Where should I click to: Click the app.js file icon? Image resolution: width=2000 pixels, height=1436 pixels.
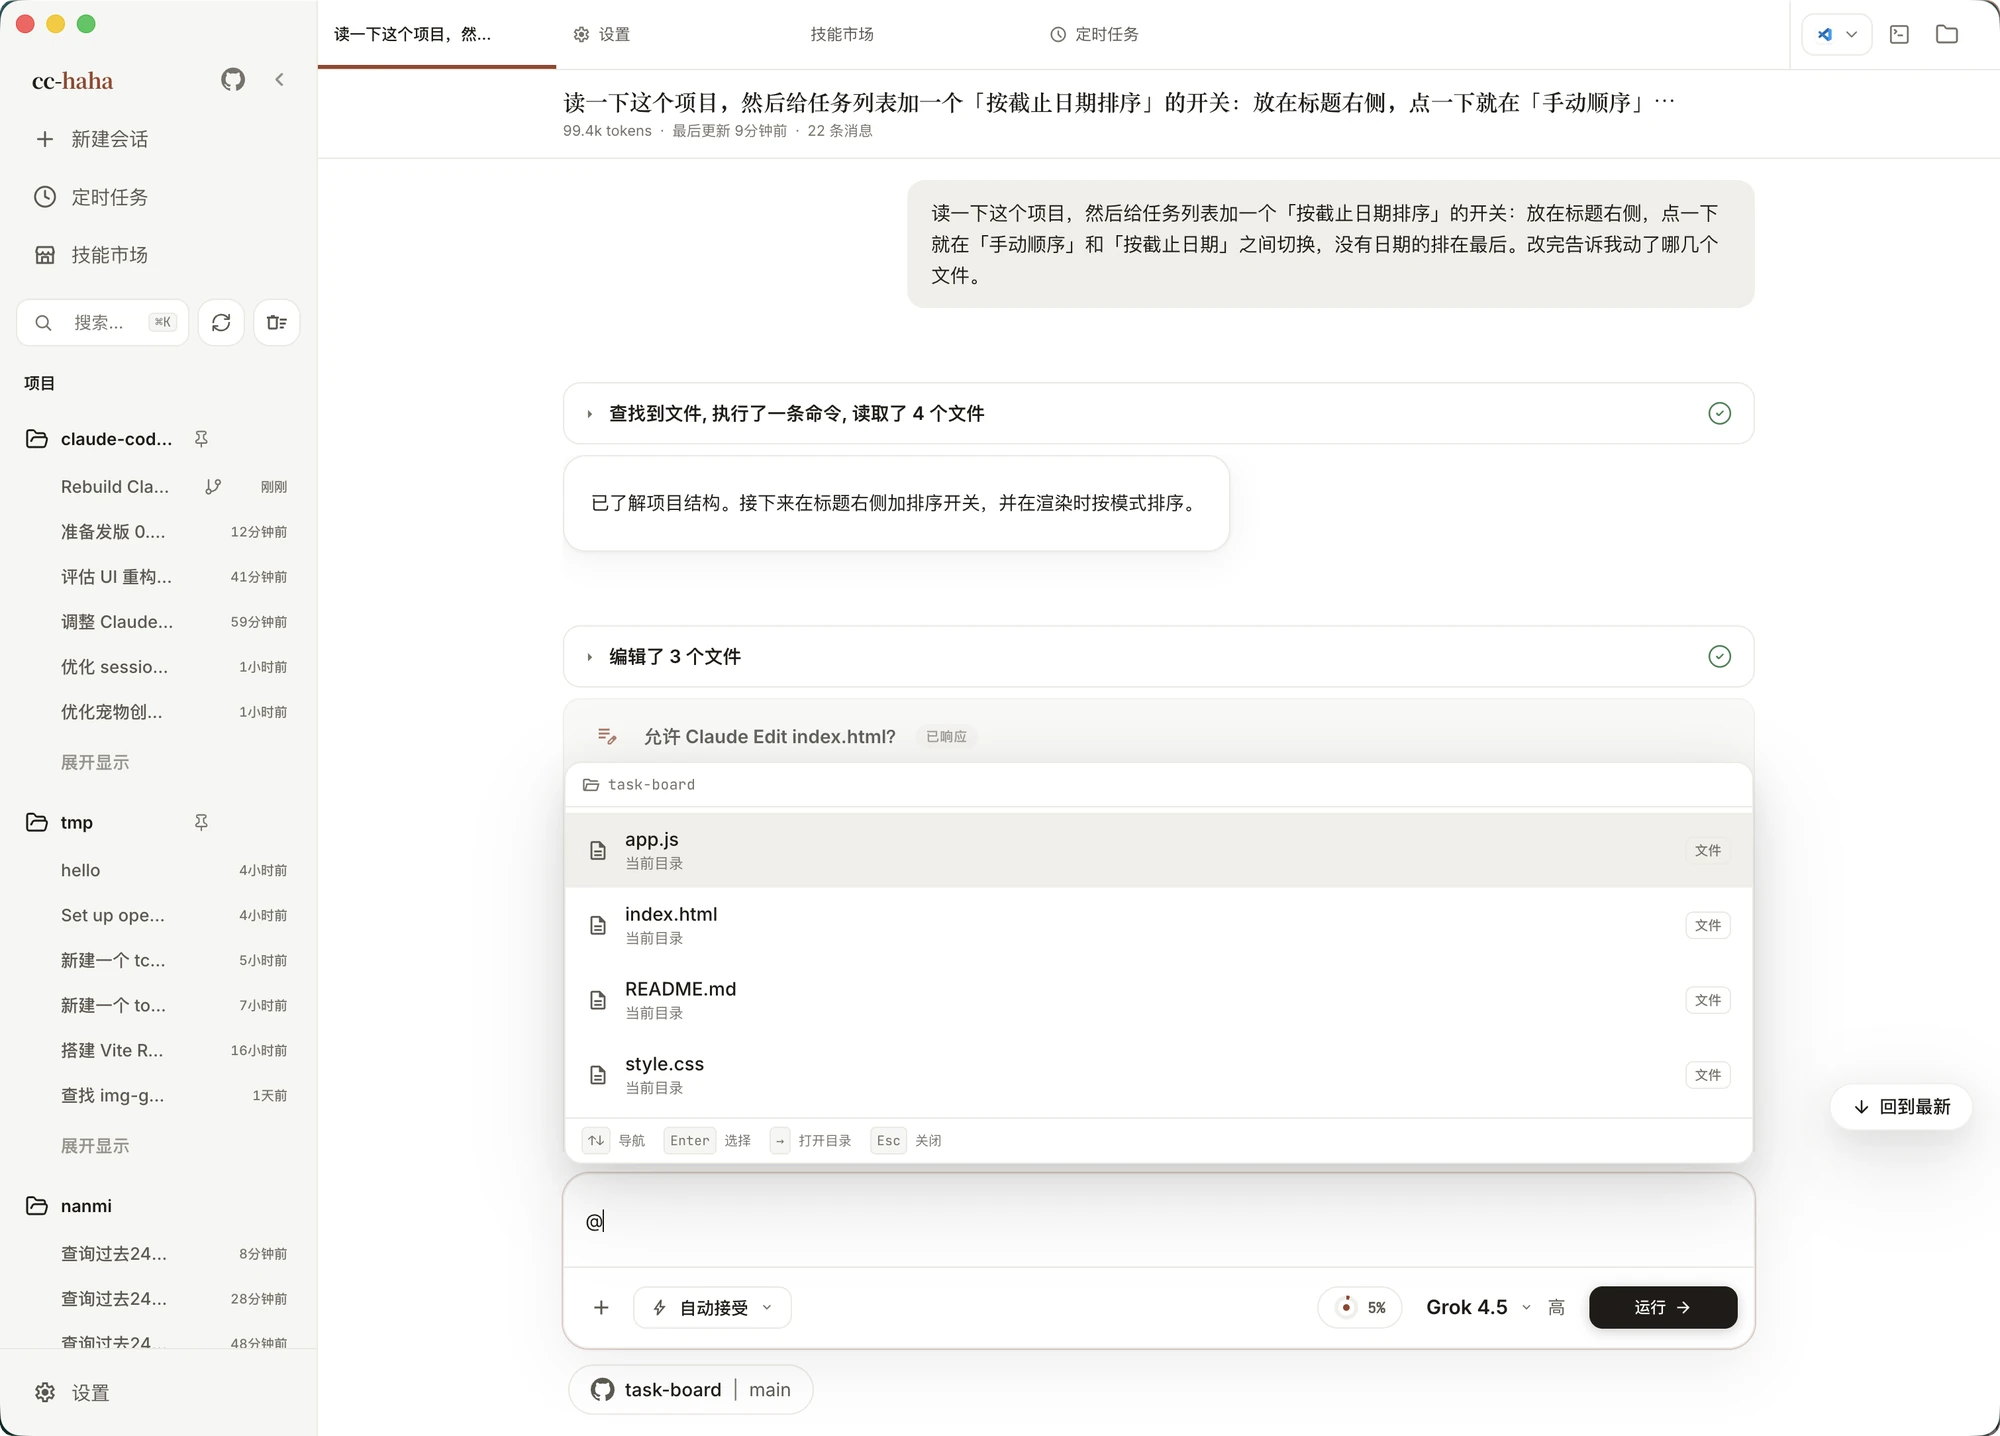pyautogui.click(x=598, y=850)
